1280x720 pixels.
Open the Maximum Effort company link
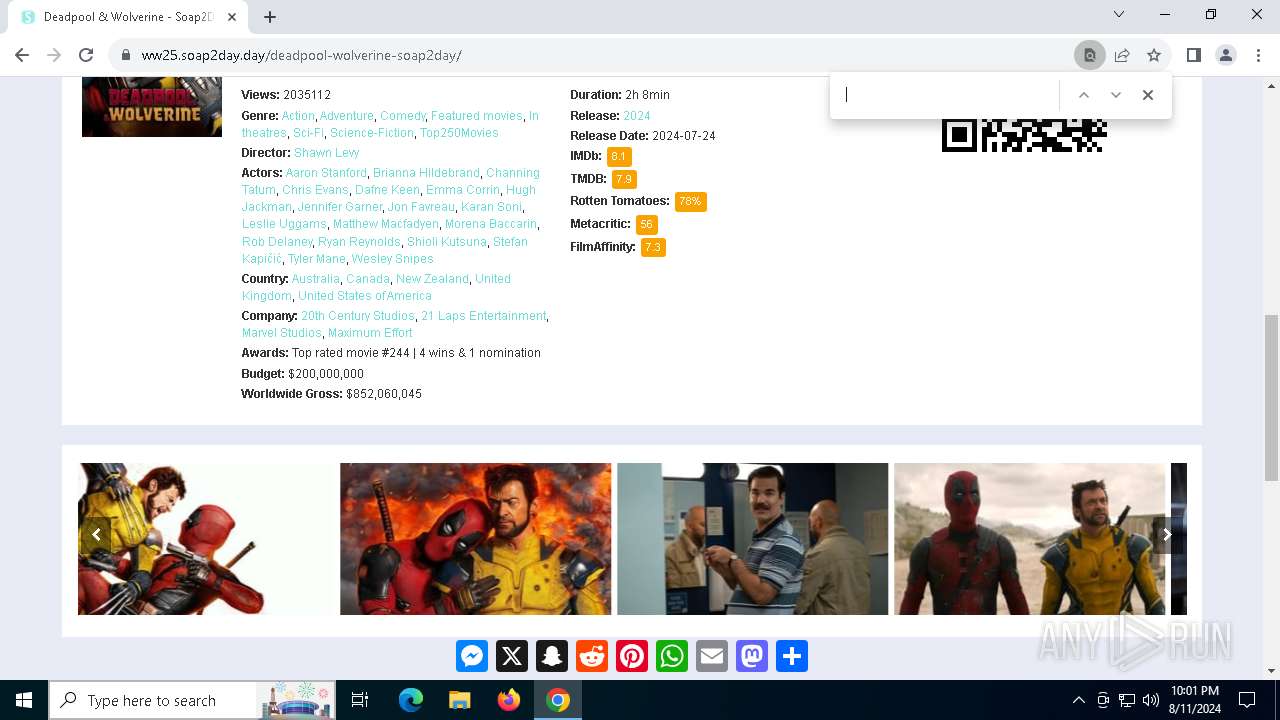(370, 333)
